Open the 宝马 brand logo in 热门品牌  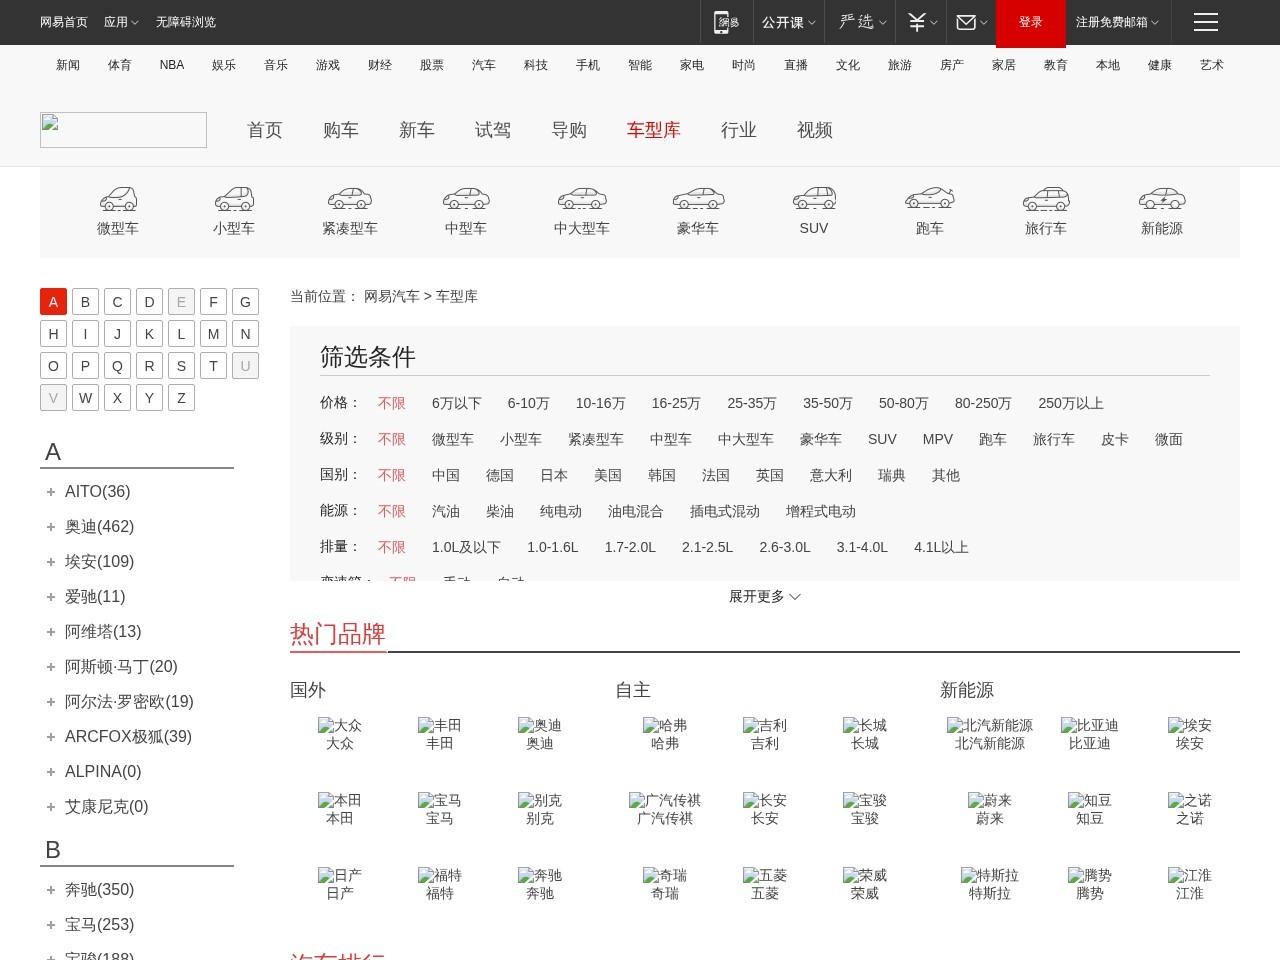point(440,800)
